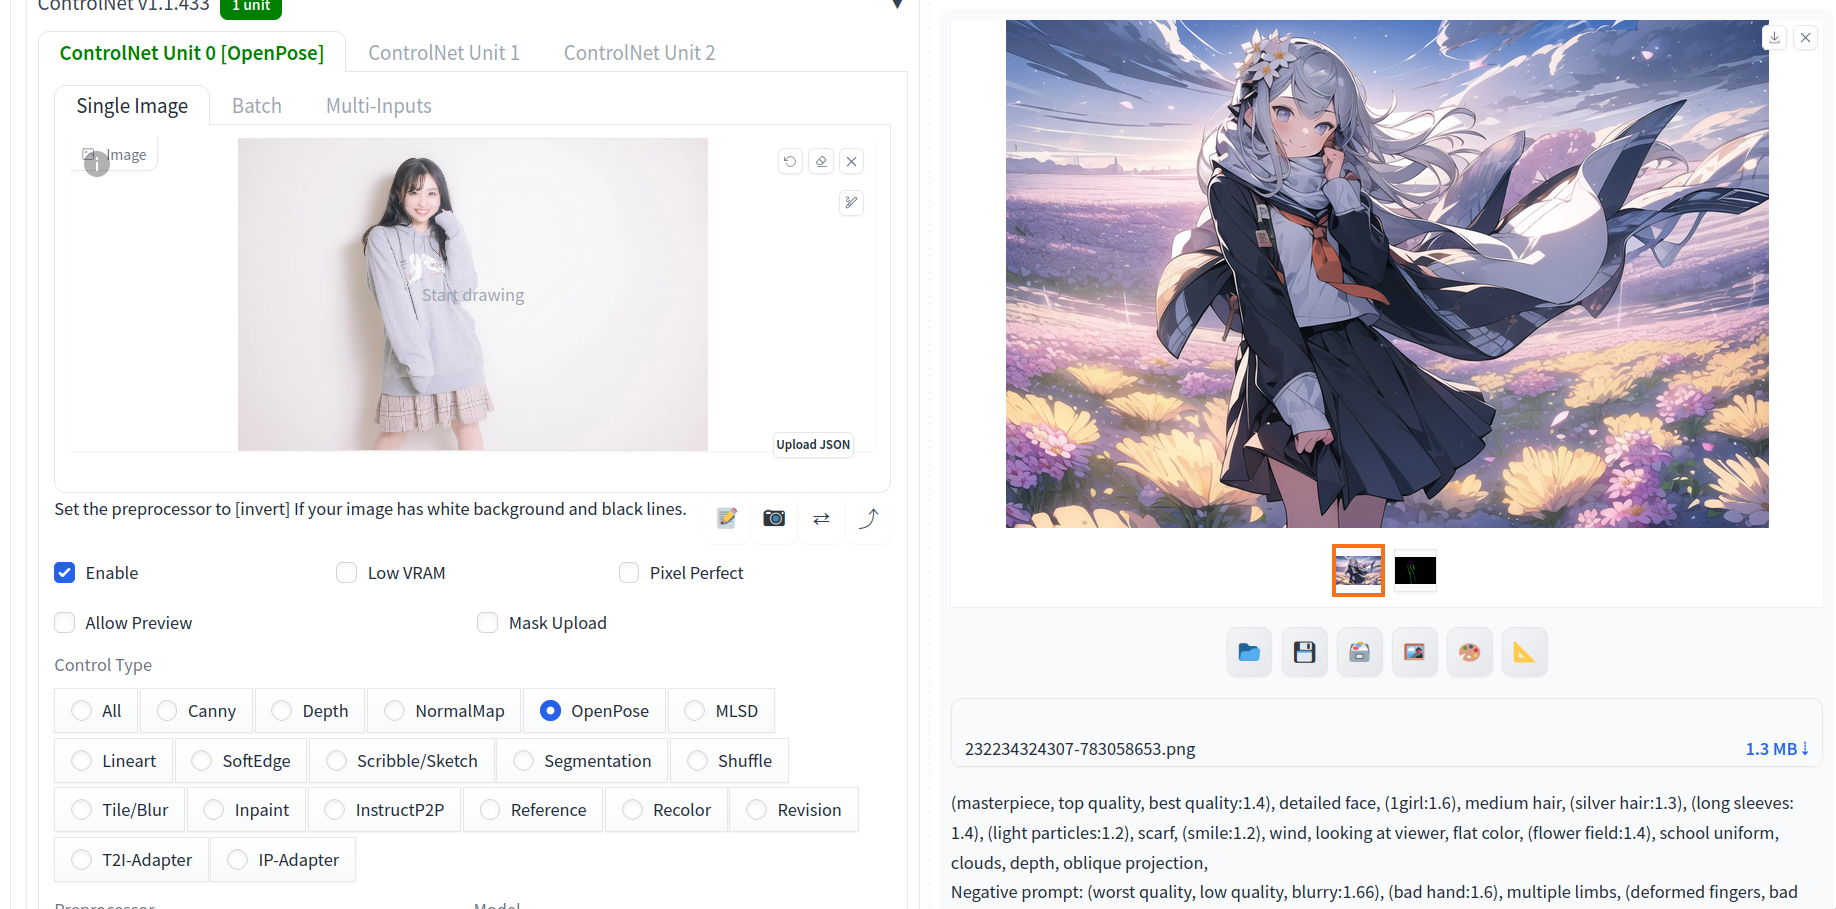Choose the Depth control type
Viewport: 1836px width, 909px height.
pyautogui.click(x=282, y=711)
